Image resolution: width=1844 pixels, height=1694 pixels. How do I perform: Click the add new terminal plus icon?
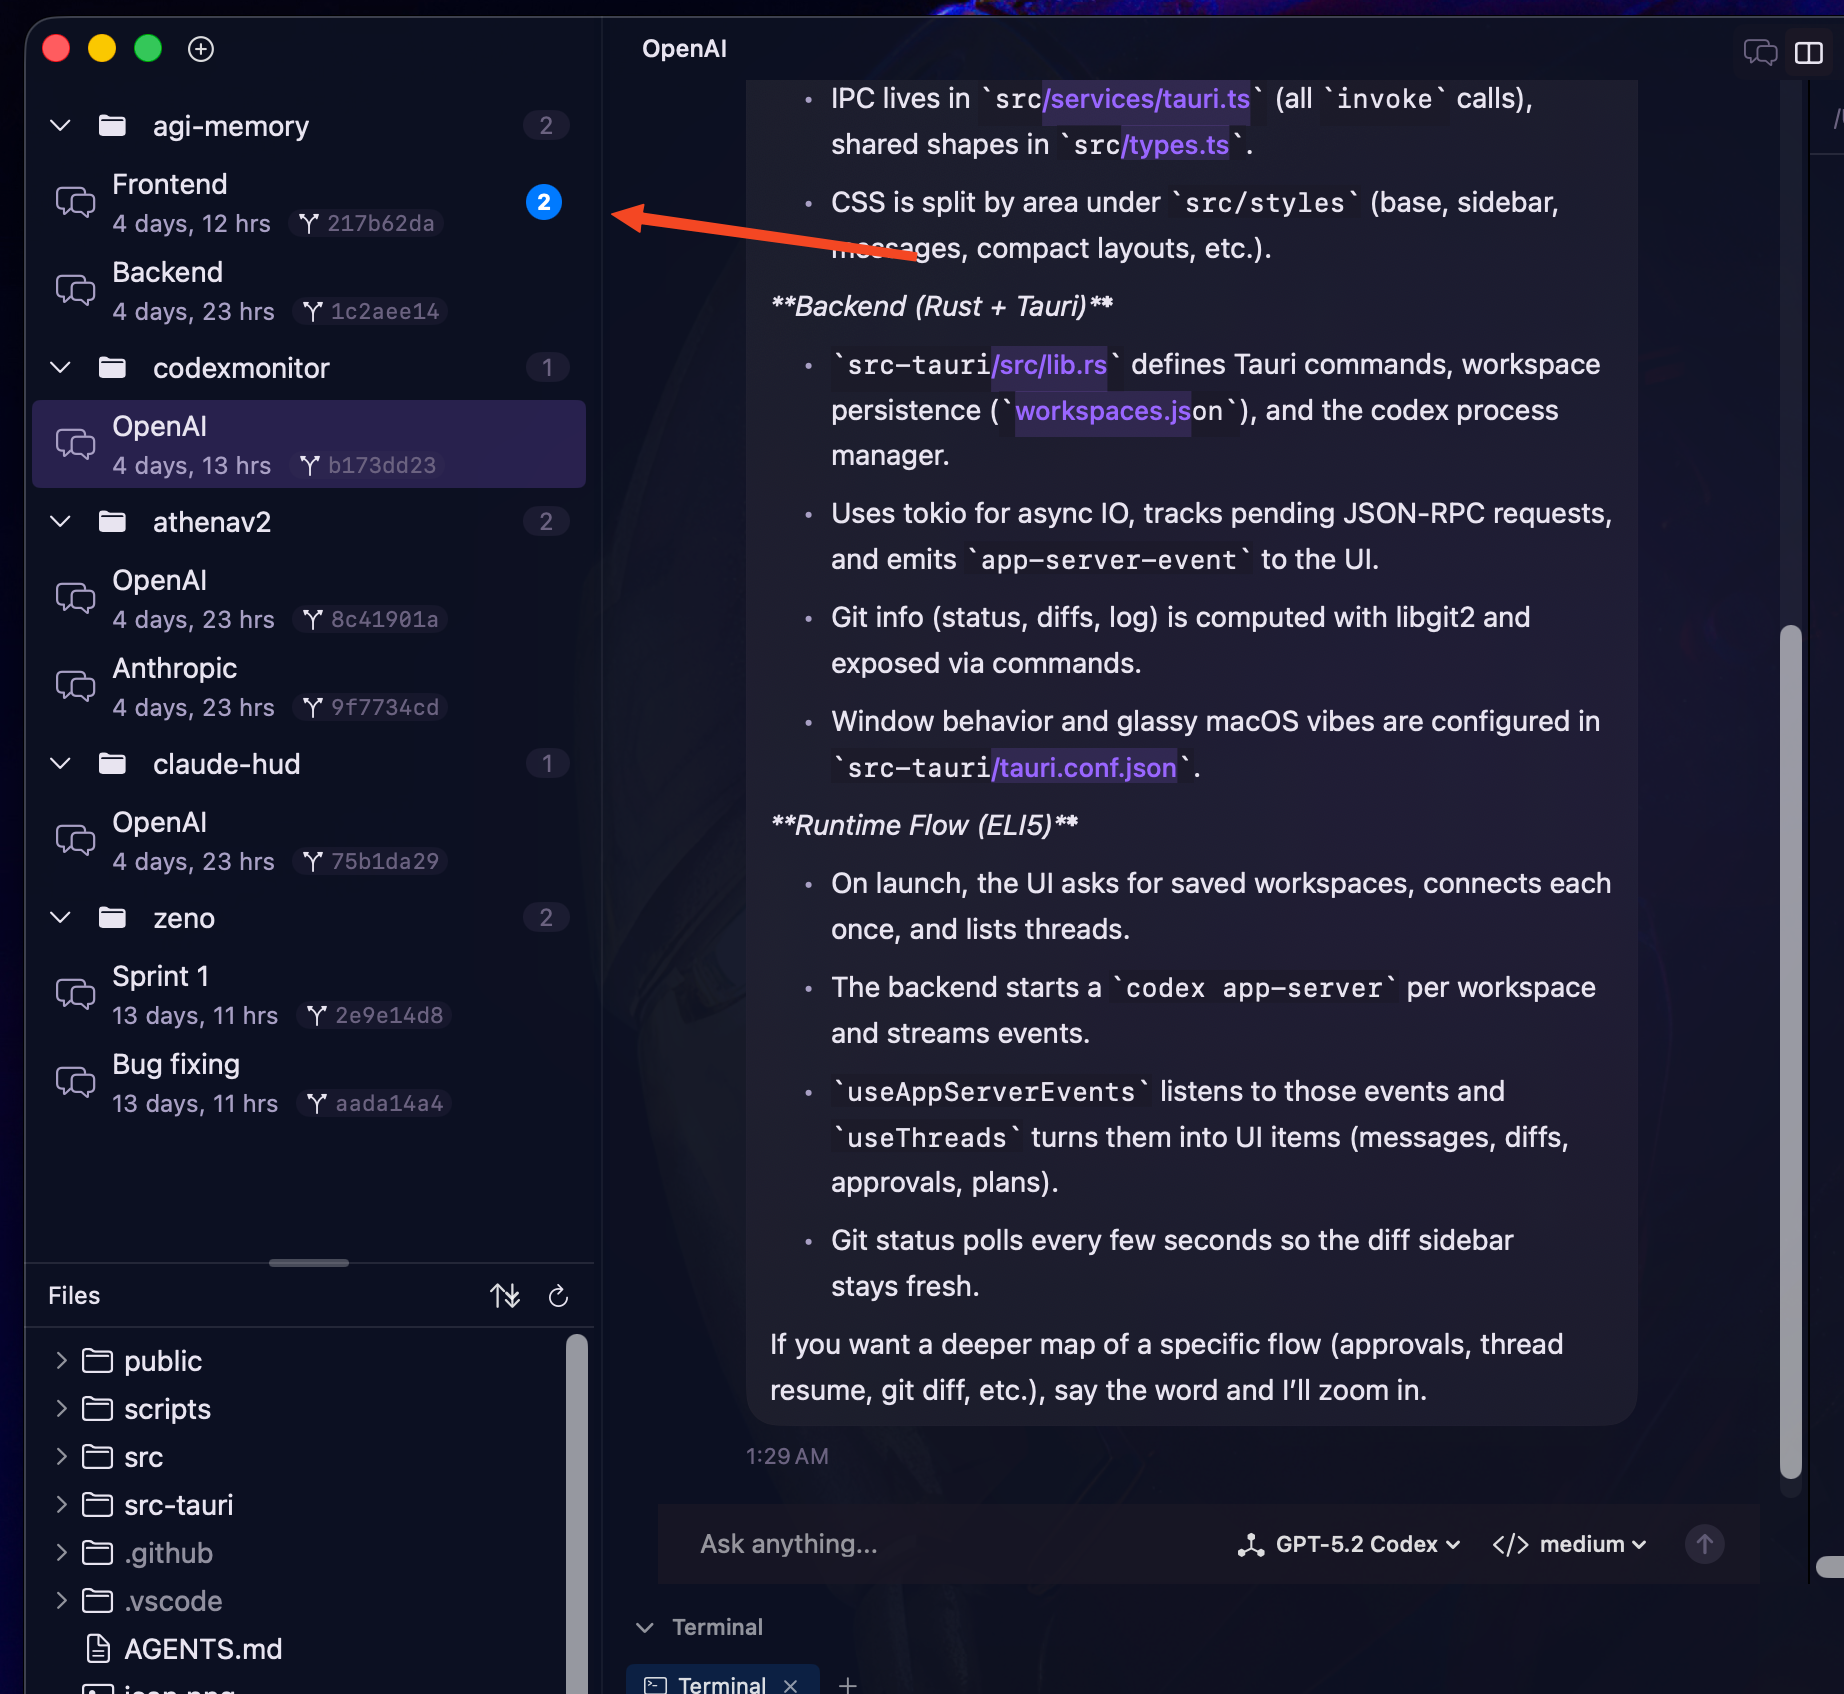[847, 1685]
